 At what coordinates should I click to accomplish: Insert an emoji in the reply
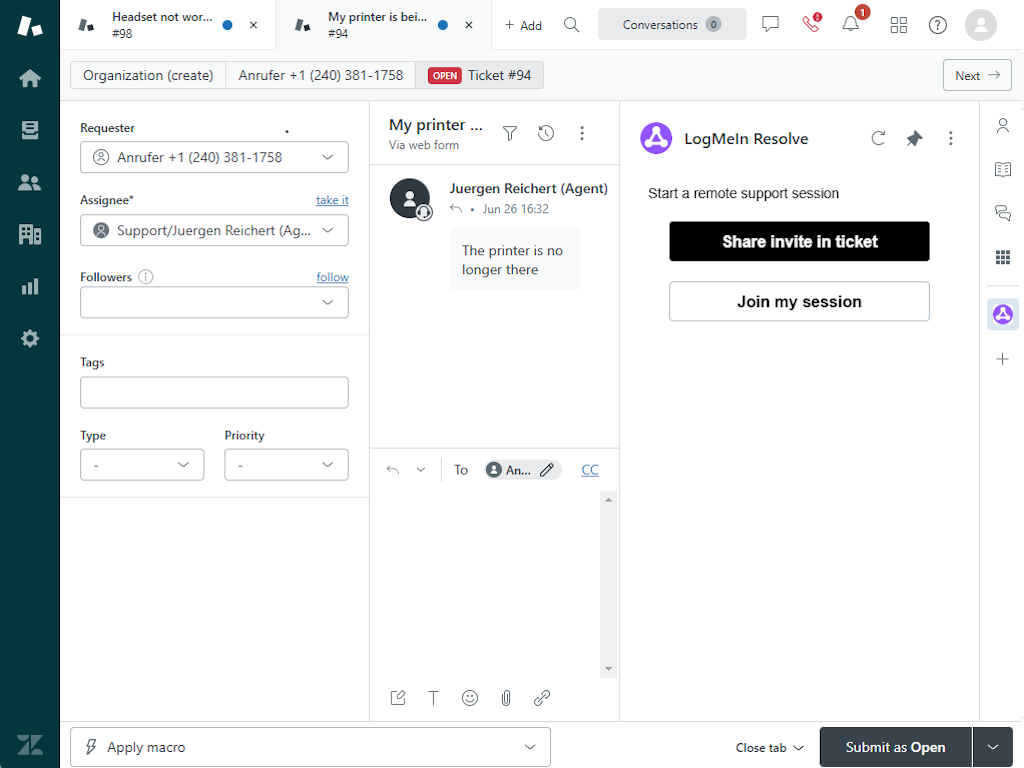[x=470, y=698]
